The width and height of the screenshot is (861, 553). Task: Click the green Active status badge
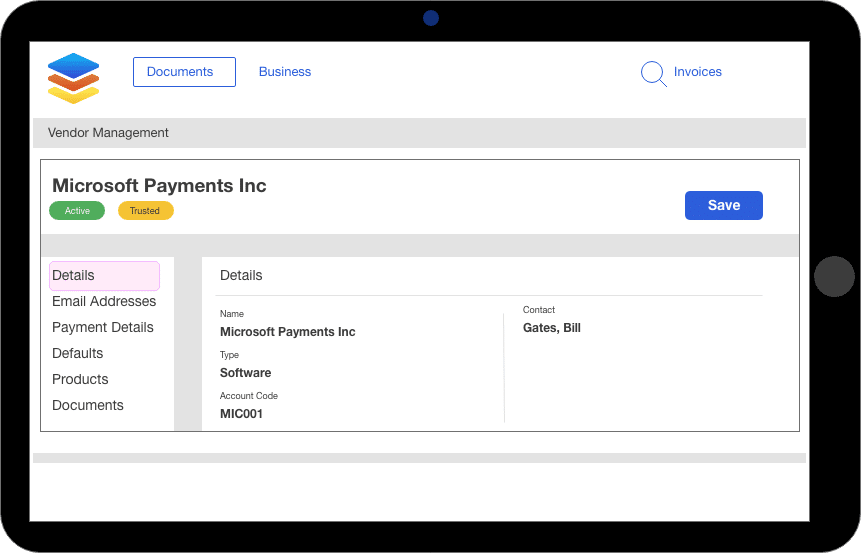[77, 211]
